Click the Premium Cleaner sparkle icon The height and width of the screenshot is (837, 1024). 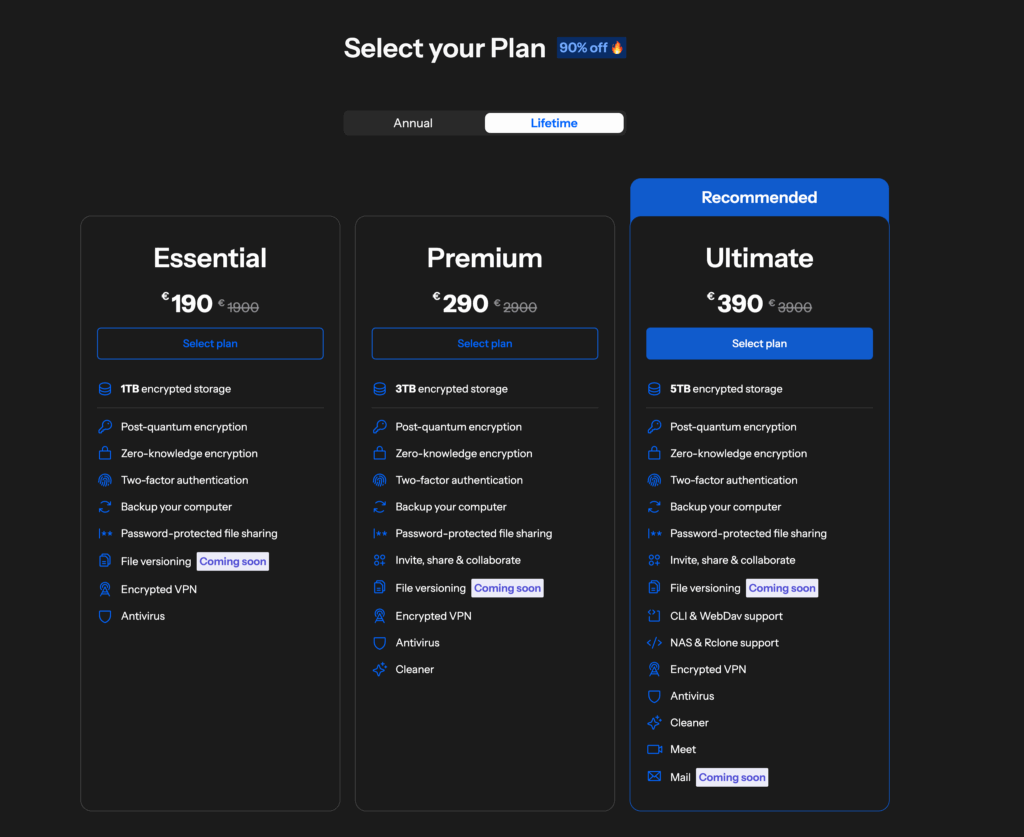tap(380, 670)
